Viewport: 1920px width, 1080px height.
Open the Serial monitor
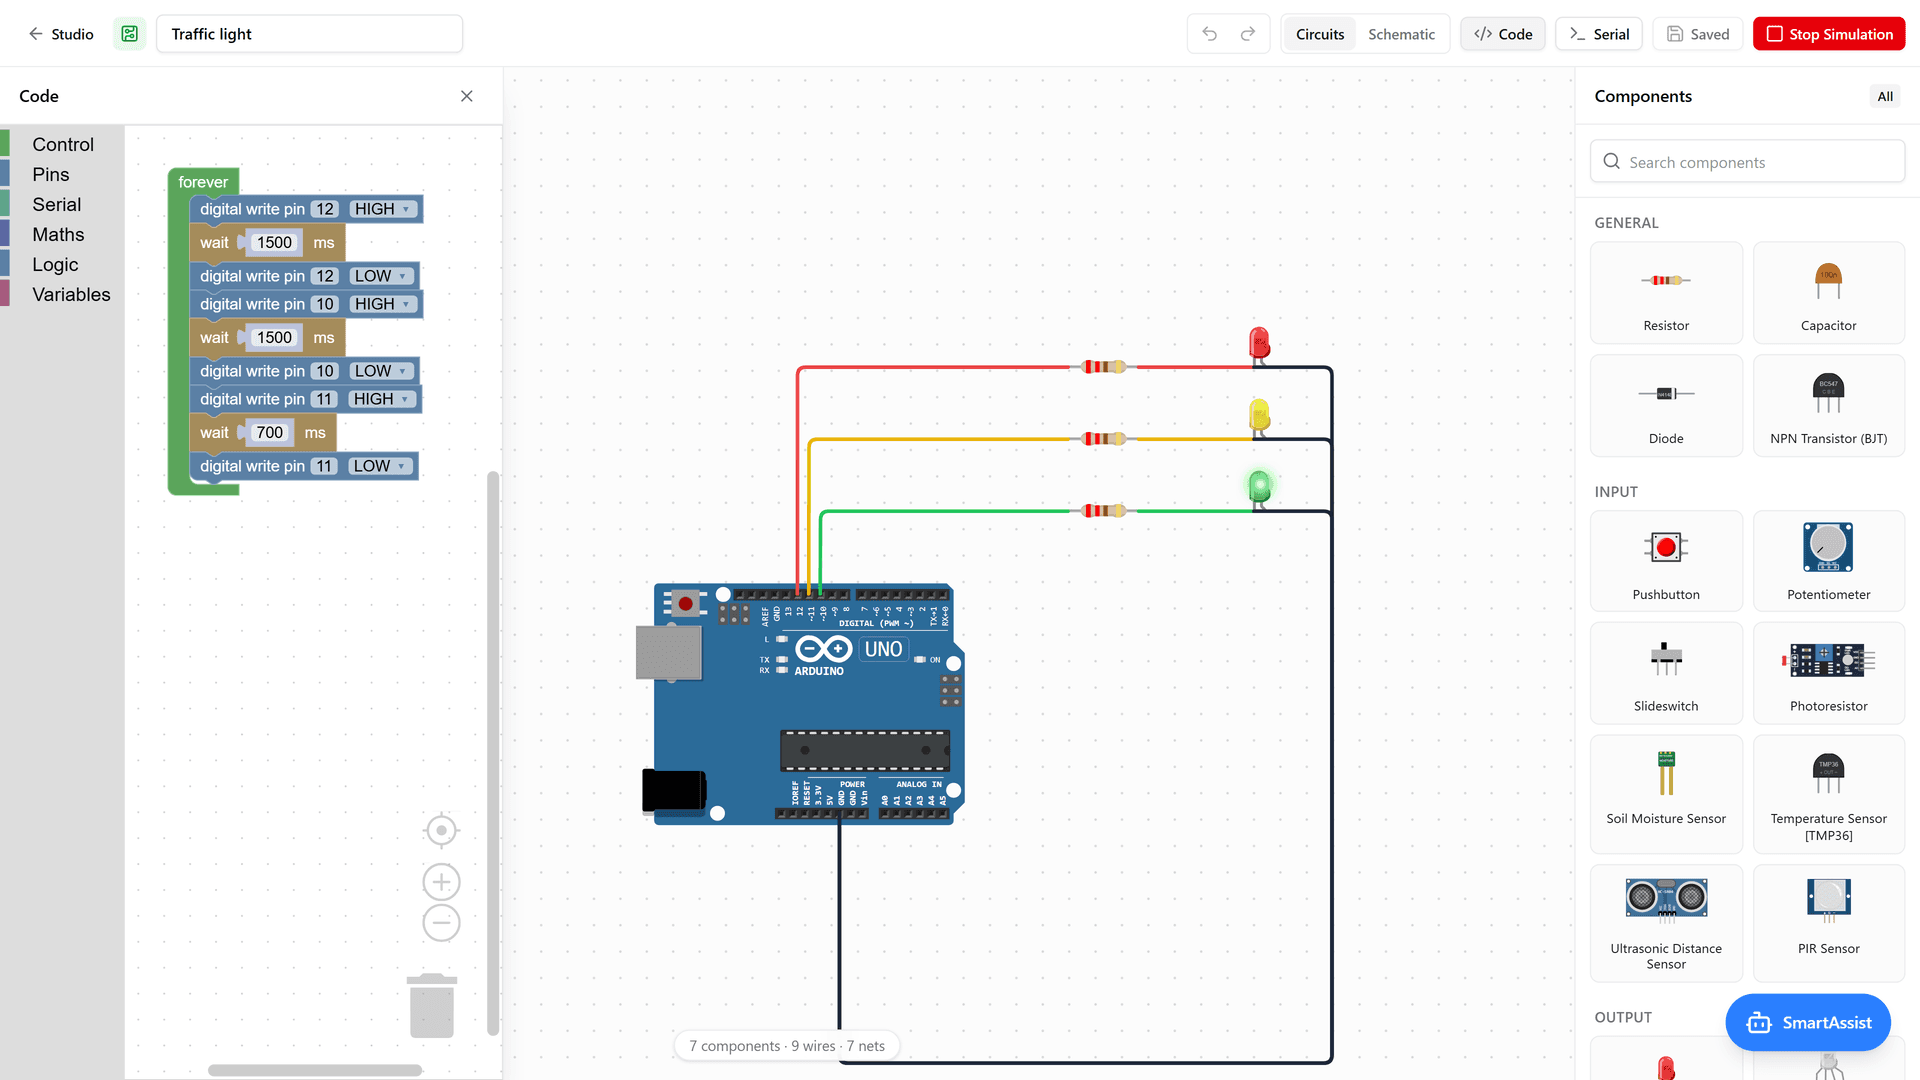click(1599, 34)
